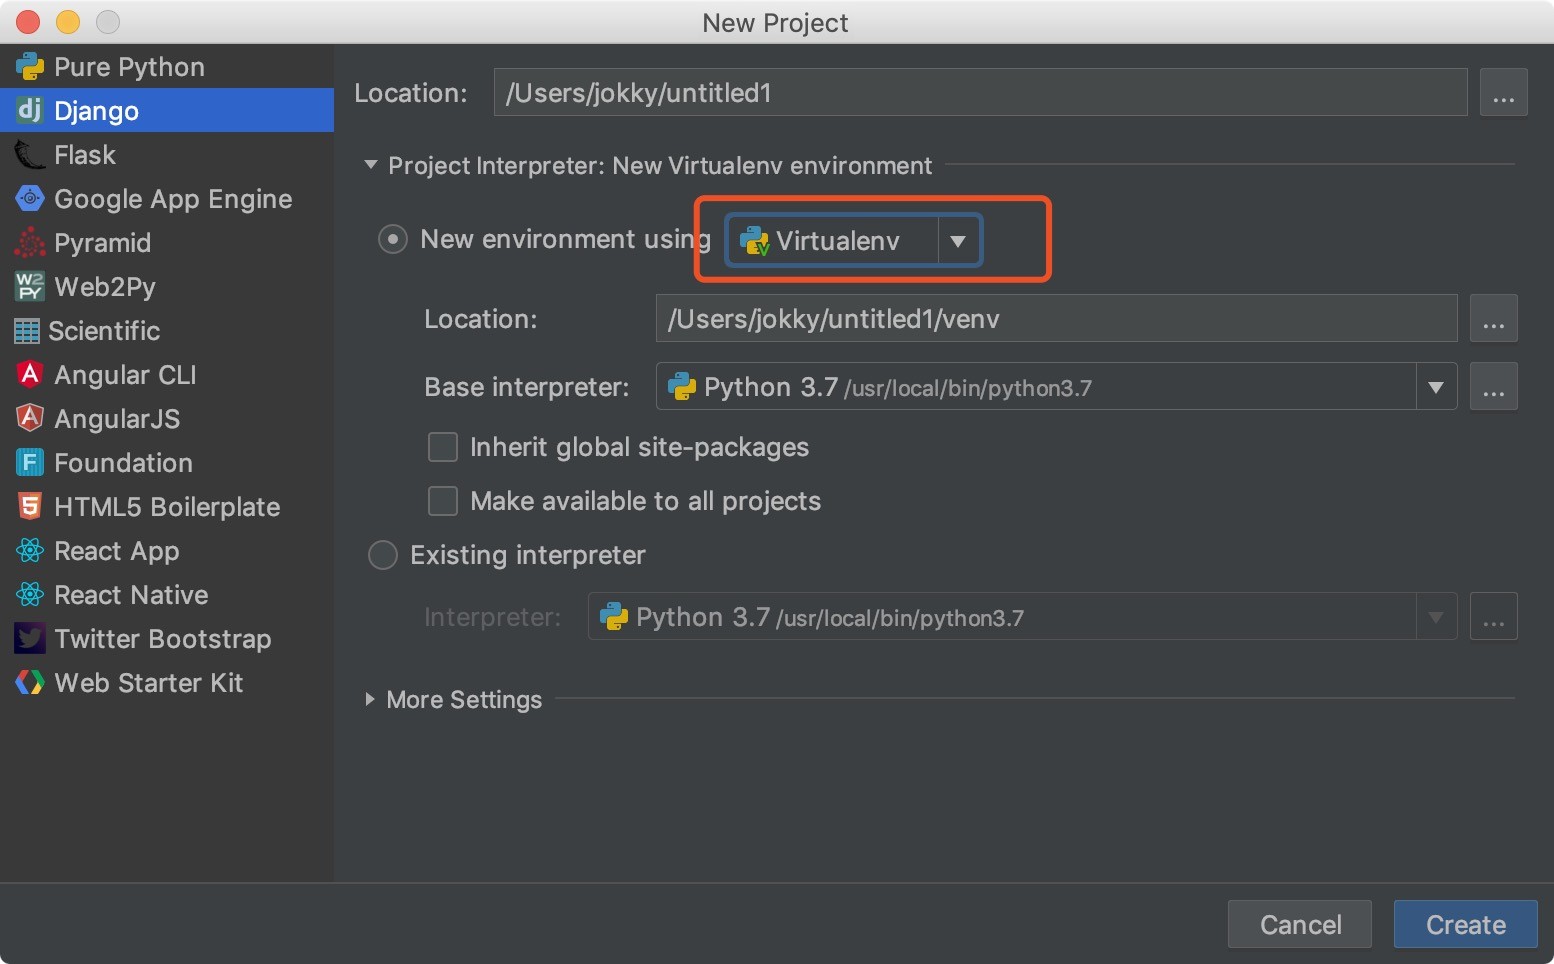1554x964 pixels.
Task: Select Web Starter Kit in the list
Action: (x=167, y=683)
